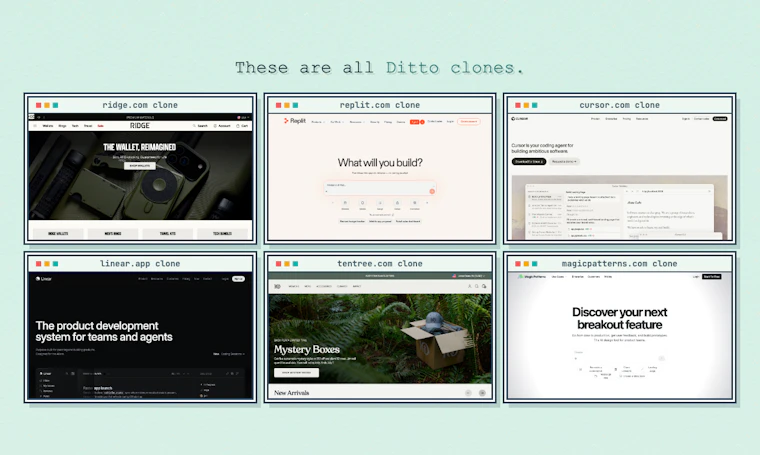Focus the prompt input in magicpatterns.com clone
This screenshot has height=455, width=760.
pyautogui.click(x=619, y=356)
